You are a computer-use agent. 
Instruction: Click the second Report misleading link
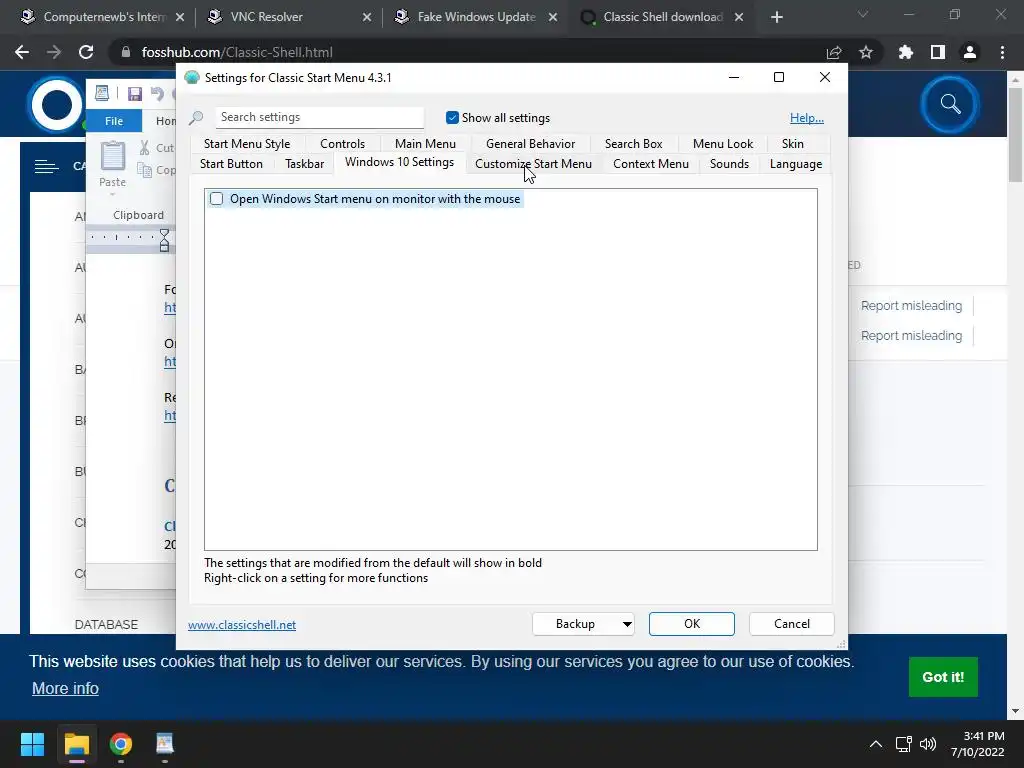pos(911,336)
